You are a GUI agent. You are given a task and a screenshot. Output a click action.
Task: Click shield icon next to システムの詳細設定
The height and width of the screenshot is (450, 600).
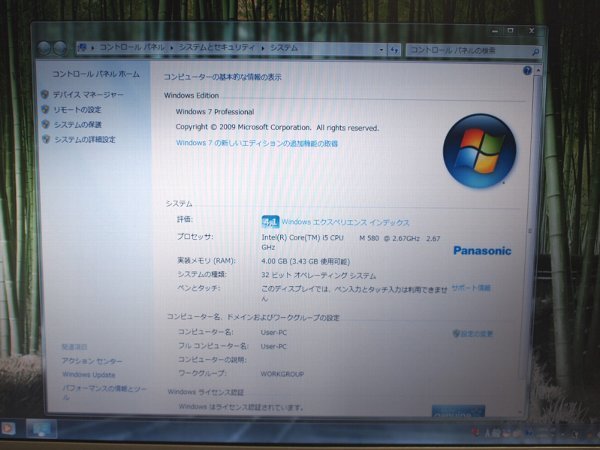pyautogui.click(x=46, y=139)
